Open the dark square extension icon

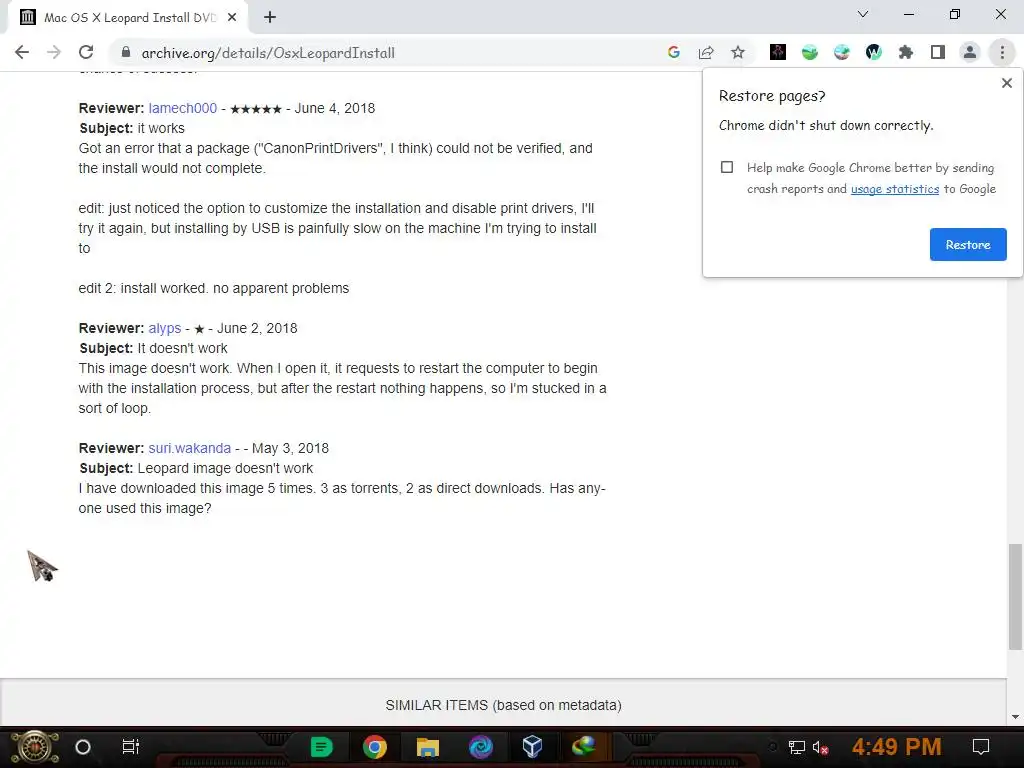pos(777,52)
